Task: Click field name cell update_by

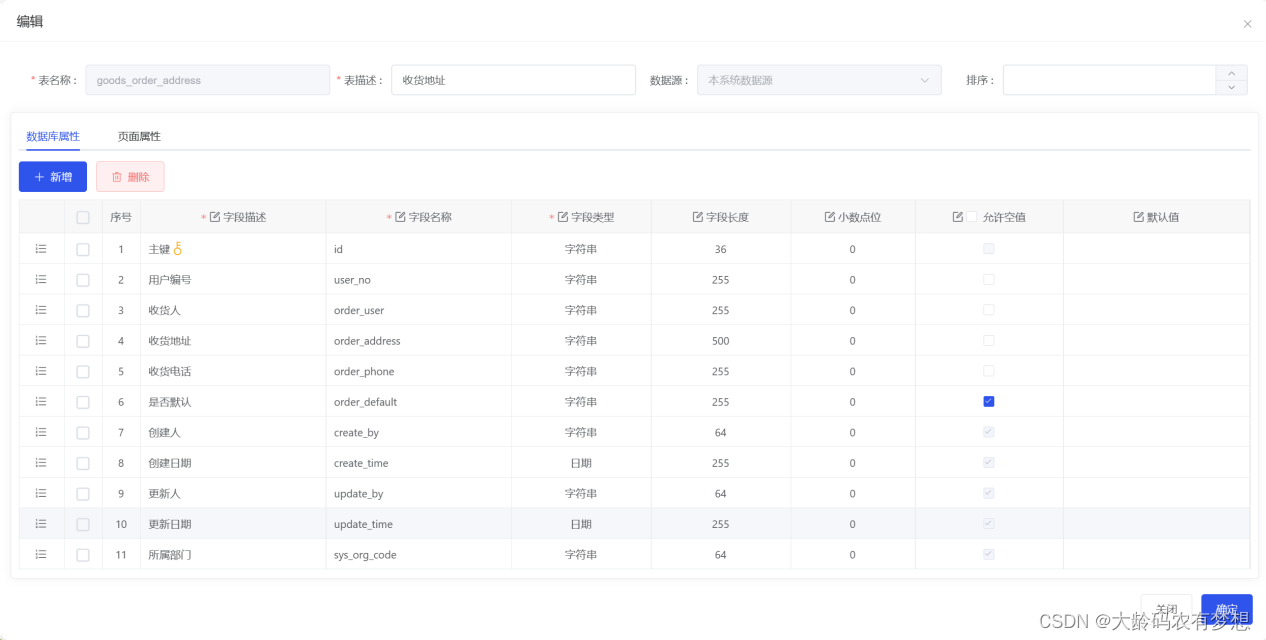Action: pos(419,493)
